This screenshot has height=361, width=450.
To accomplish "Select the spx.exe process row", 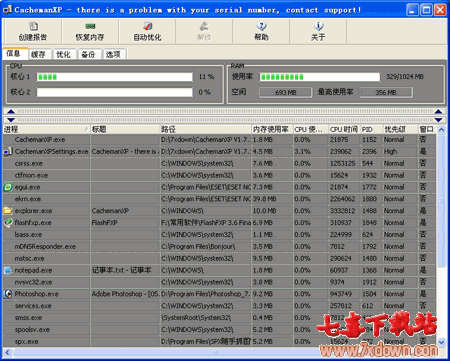I will click(x=220, y=342).
